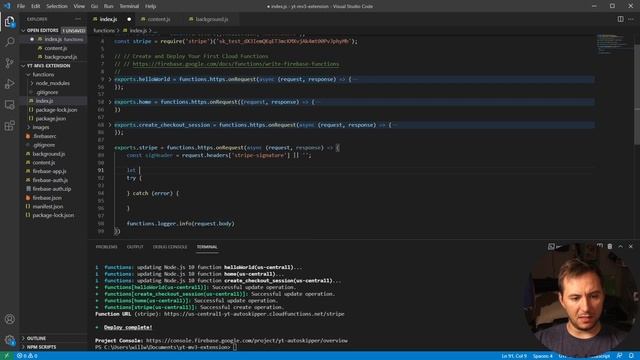Click the functions breadcrumb item
Image resolution: width=640 pixels, height=360 pixels.
(x=104, y=31)
